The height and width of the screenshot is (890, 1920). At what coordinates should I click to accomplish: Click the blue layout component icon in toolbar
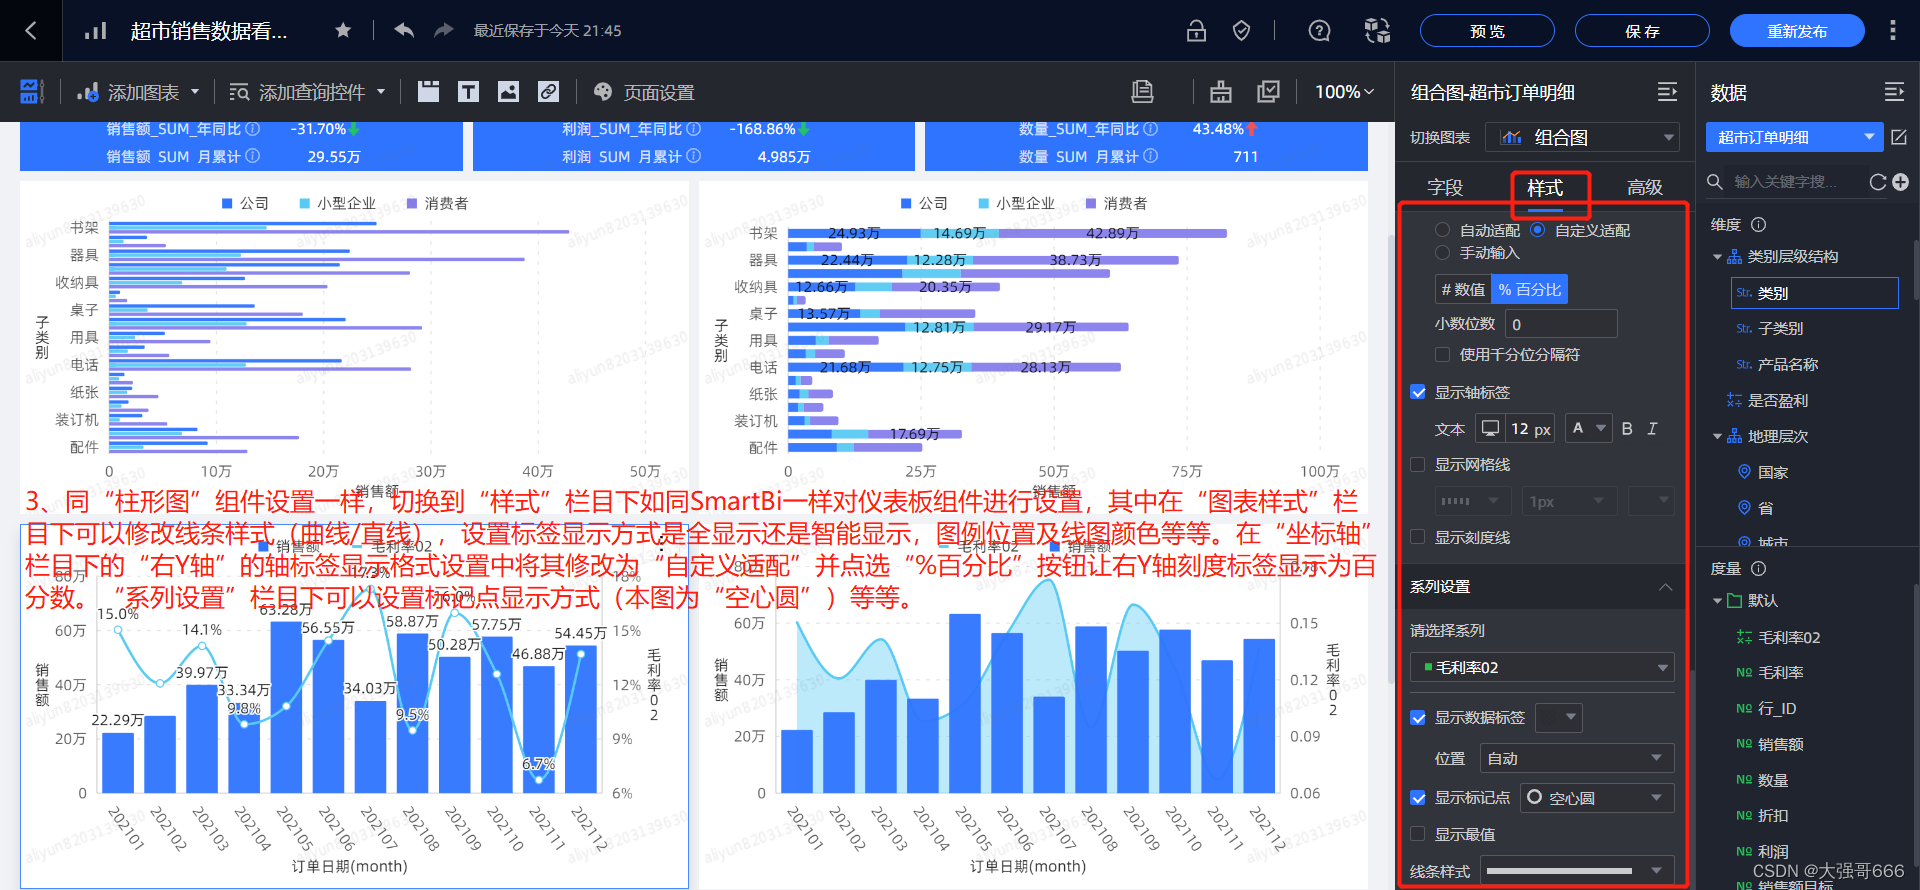tap(32, 92)
